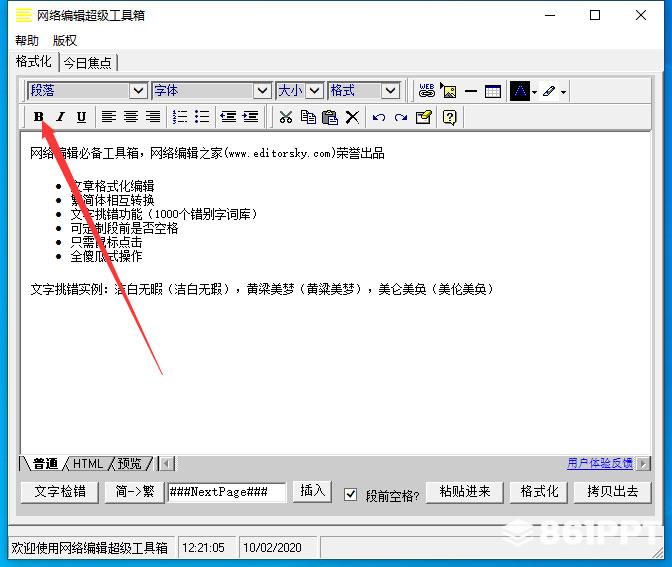This screenshot has width=672, height=567.
Task: Click the 全傻瓜式操作 bullet line
Action: click(106, 256)
